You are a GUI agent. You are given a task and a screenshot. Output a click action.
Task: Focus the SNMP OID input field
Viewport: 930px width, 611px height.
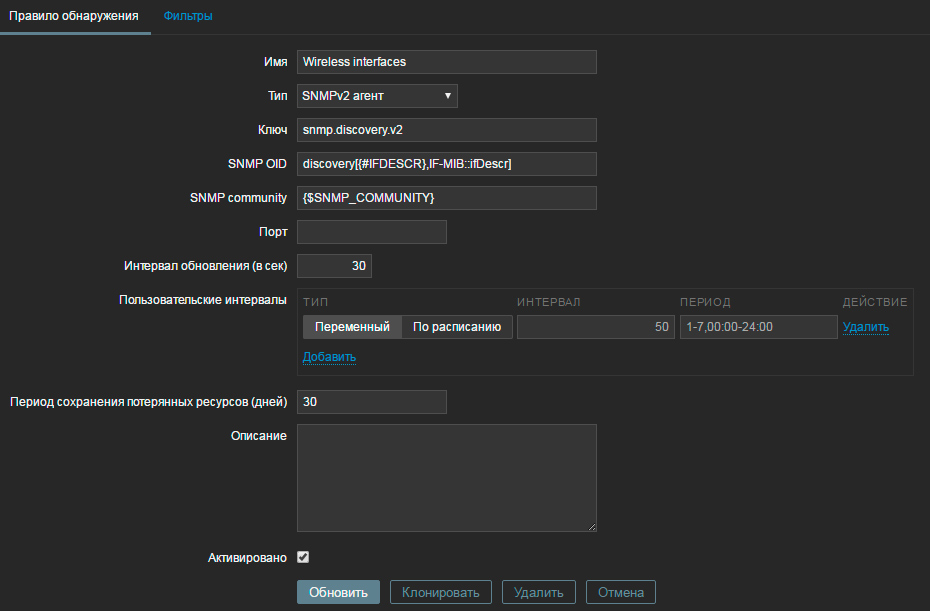pos(446,164)
